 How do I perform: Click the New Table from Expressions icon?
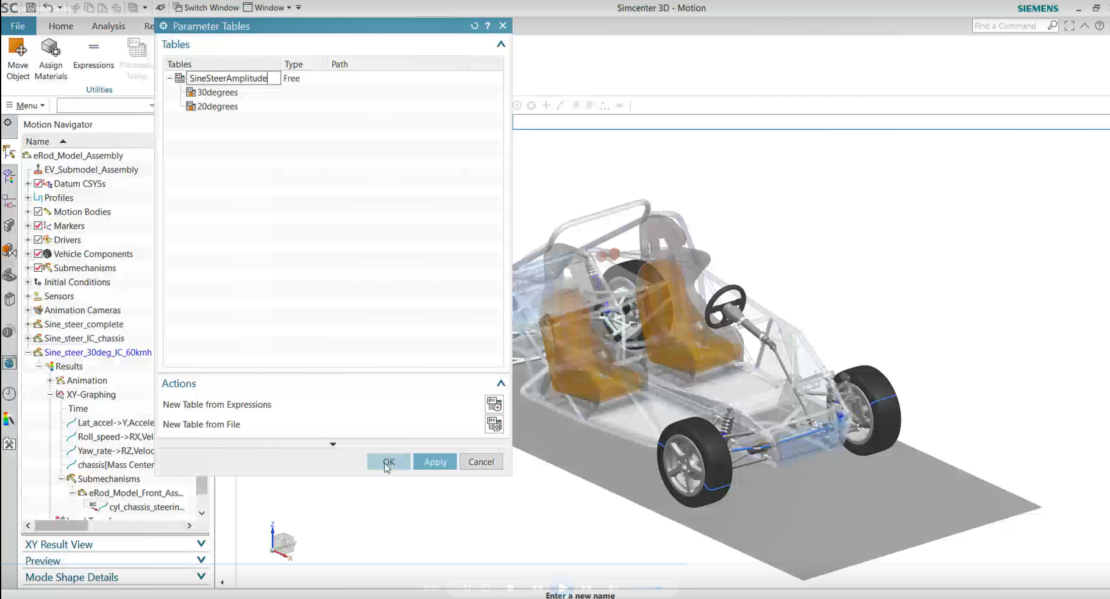pos(494,404)
